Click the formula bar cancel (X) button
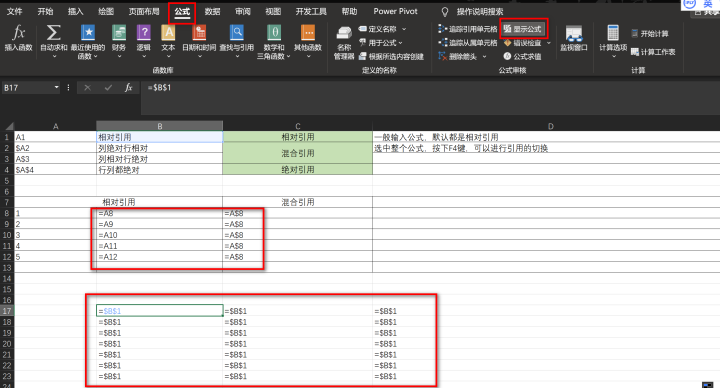This screenshot has height=388, width=720. [x=87, y=87]
